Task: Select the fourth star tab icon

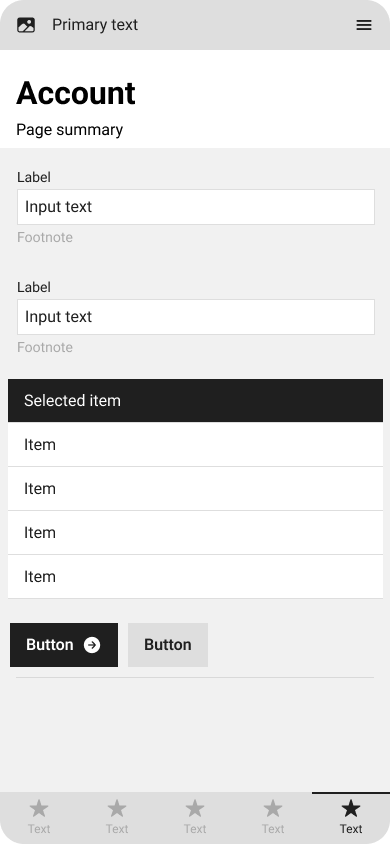Action: pyautogui.click(x=273, y=808)
